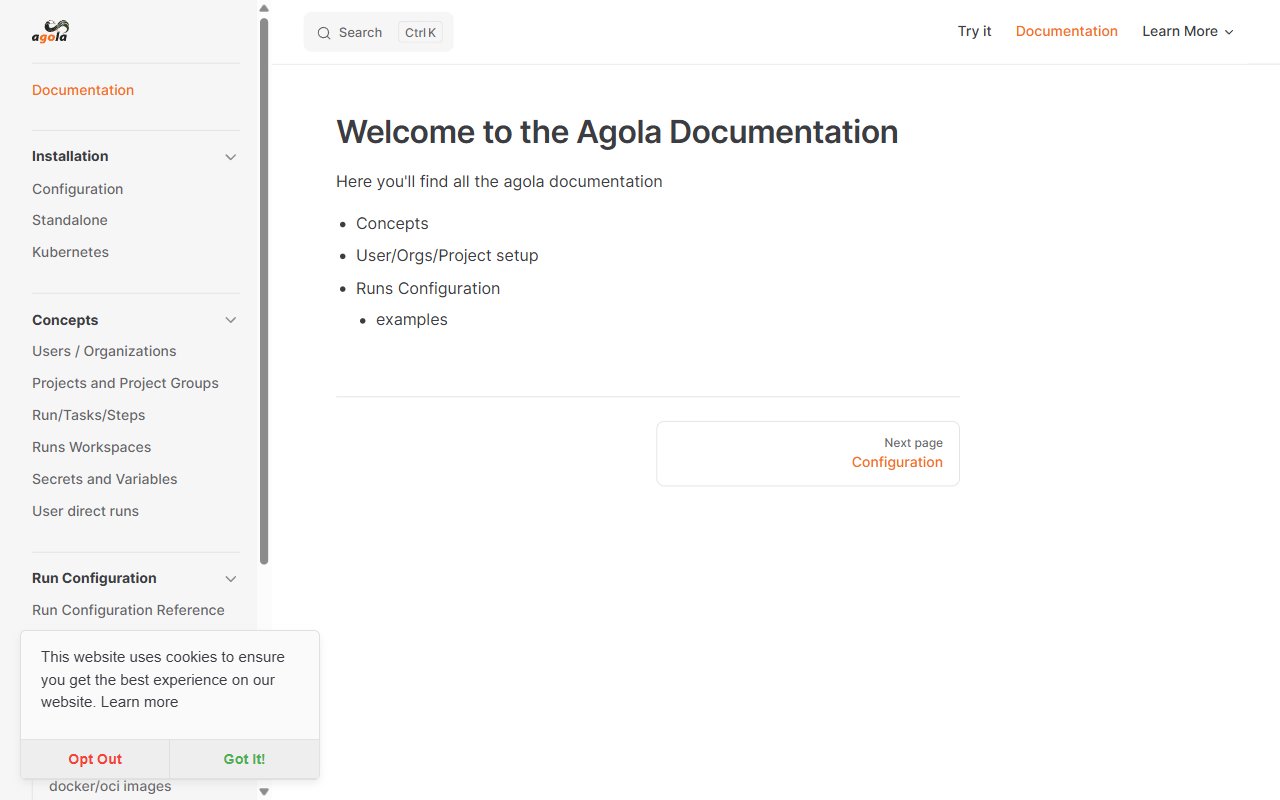The image size is (1280, 800).
Task: Click the search magnifier icon
Action: 324,33
